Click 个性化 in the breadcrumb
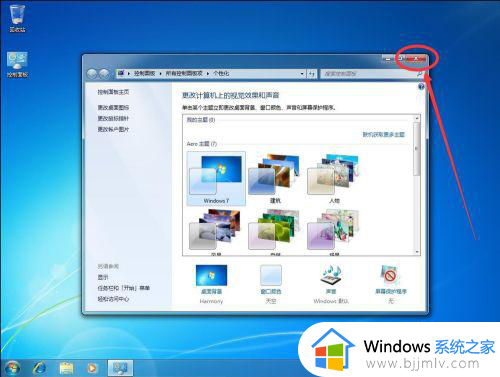This screenshot has width=500, height=377. click(x=221, y=74)
